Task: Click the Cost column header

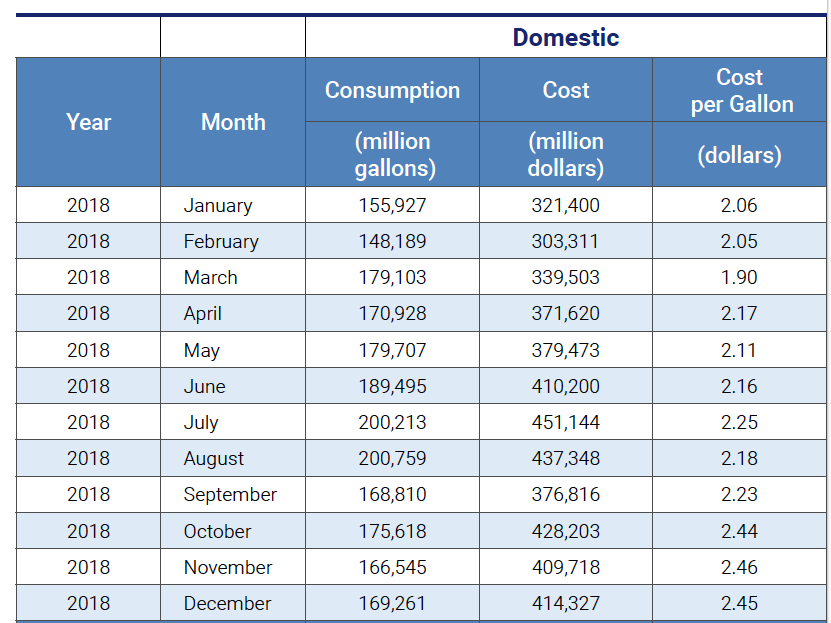Action: tap(566, 90)
